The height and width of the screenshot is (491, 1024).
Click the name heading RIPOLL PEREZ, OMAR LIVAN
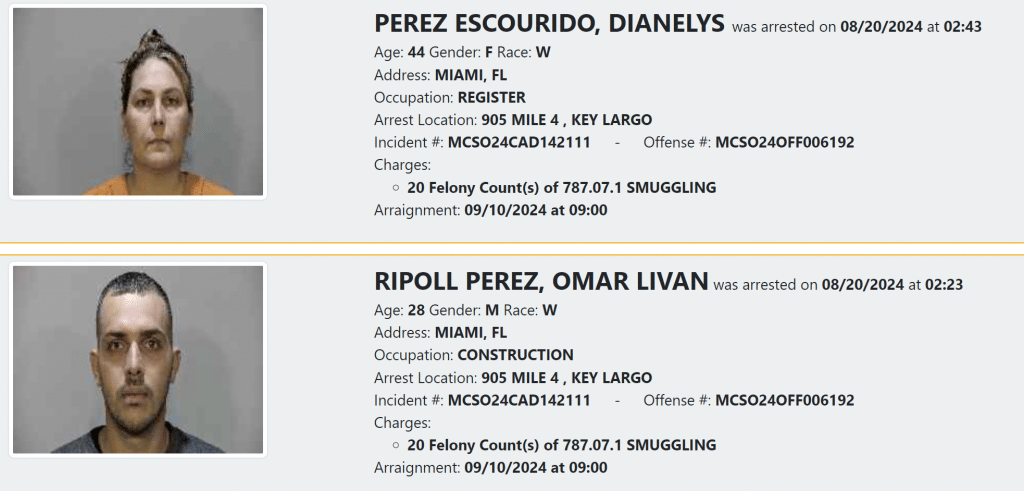(x=541, y=282)
